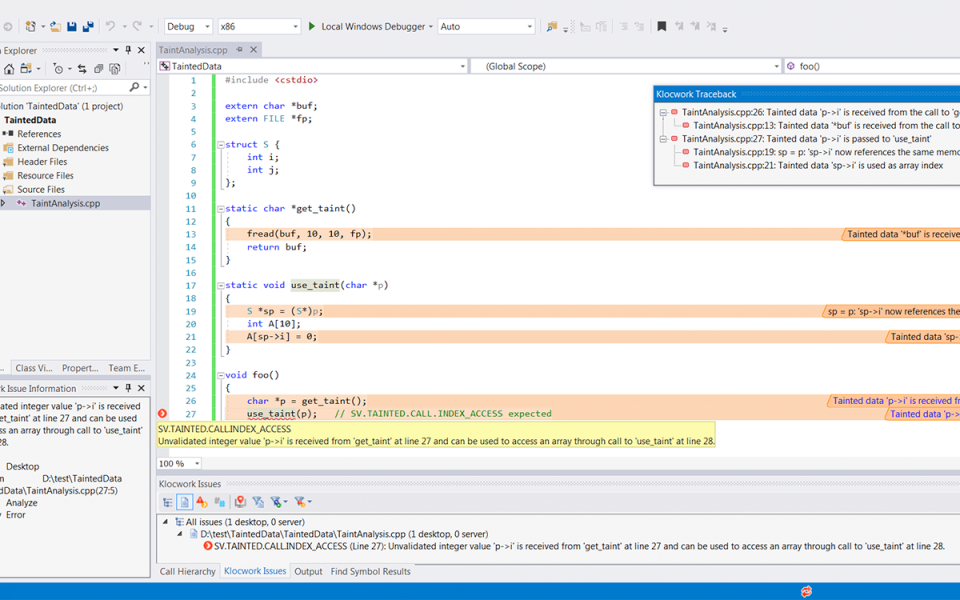Click the Home icon in Solution Explorer toolbar
The height and width of the screenshot is (600, 960).
10,68
